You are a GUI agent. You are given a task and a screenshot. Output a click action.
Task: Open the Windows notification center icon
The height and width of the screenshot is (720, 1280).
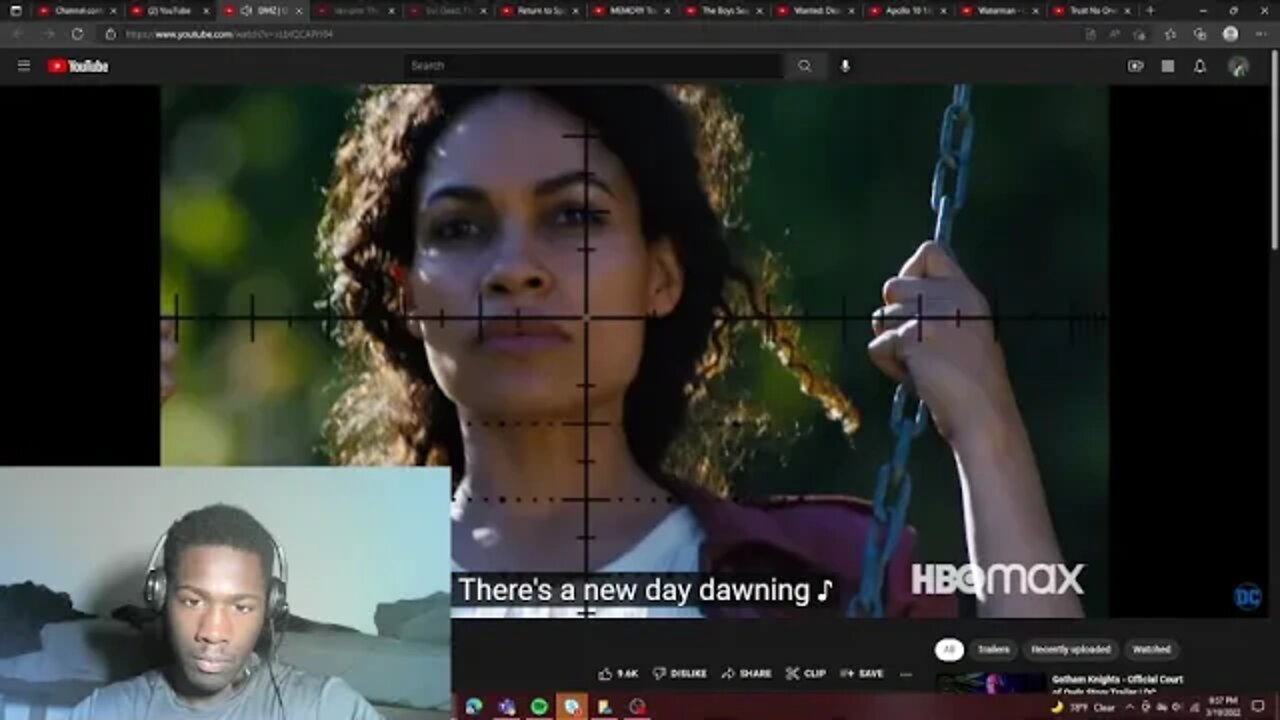click(1258, 707)
